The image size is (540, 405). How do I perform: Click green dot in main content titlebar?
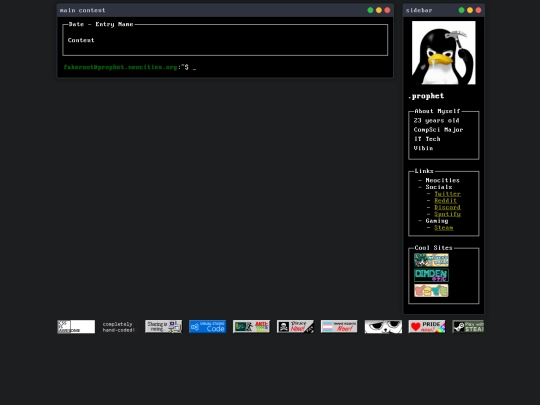(x=370, y=10)
